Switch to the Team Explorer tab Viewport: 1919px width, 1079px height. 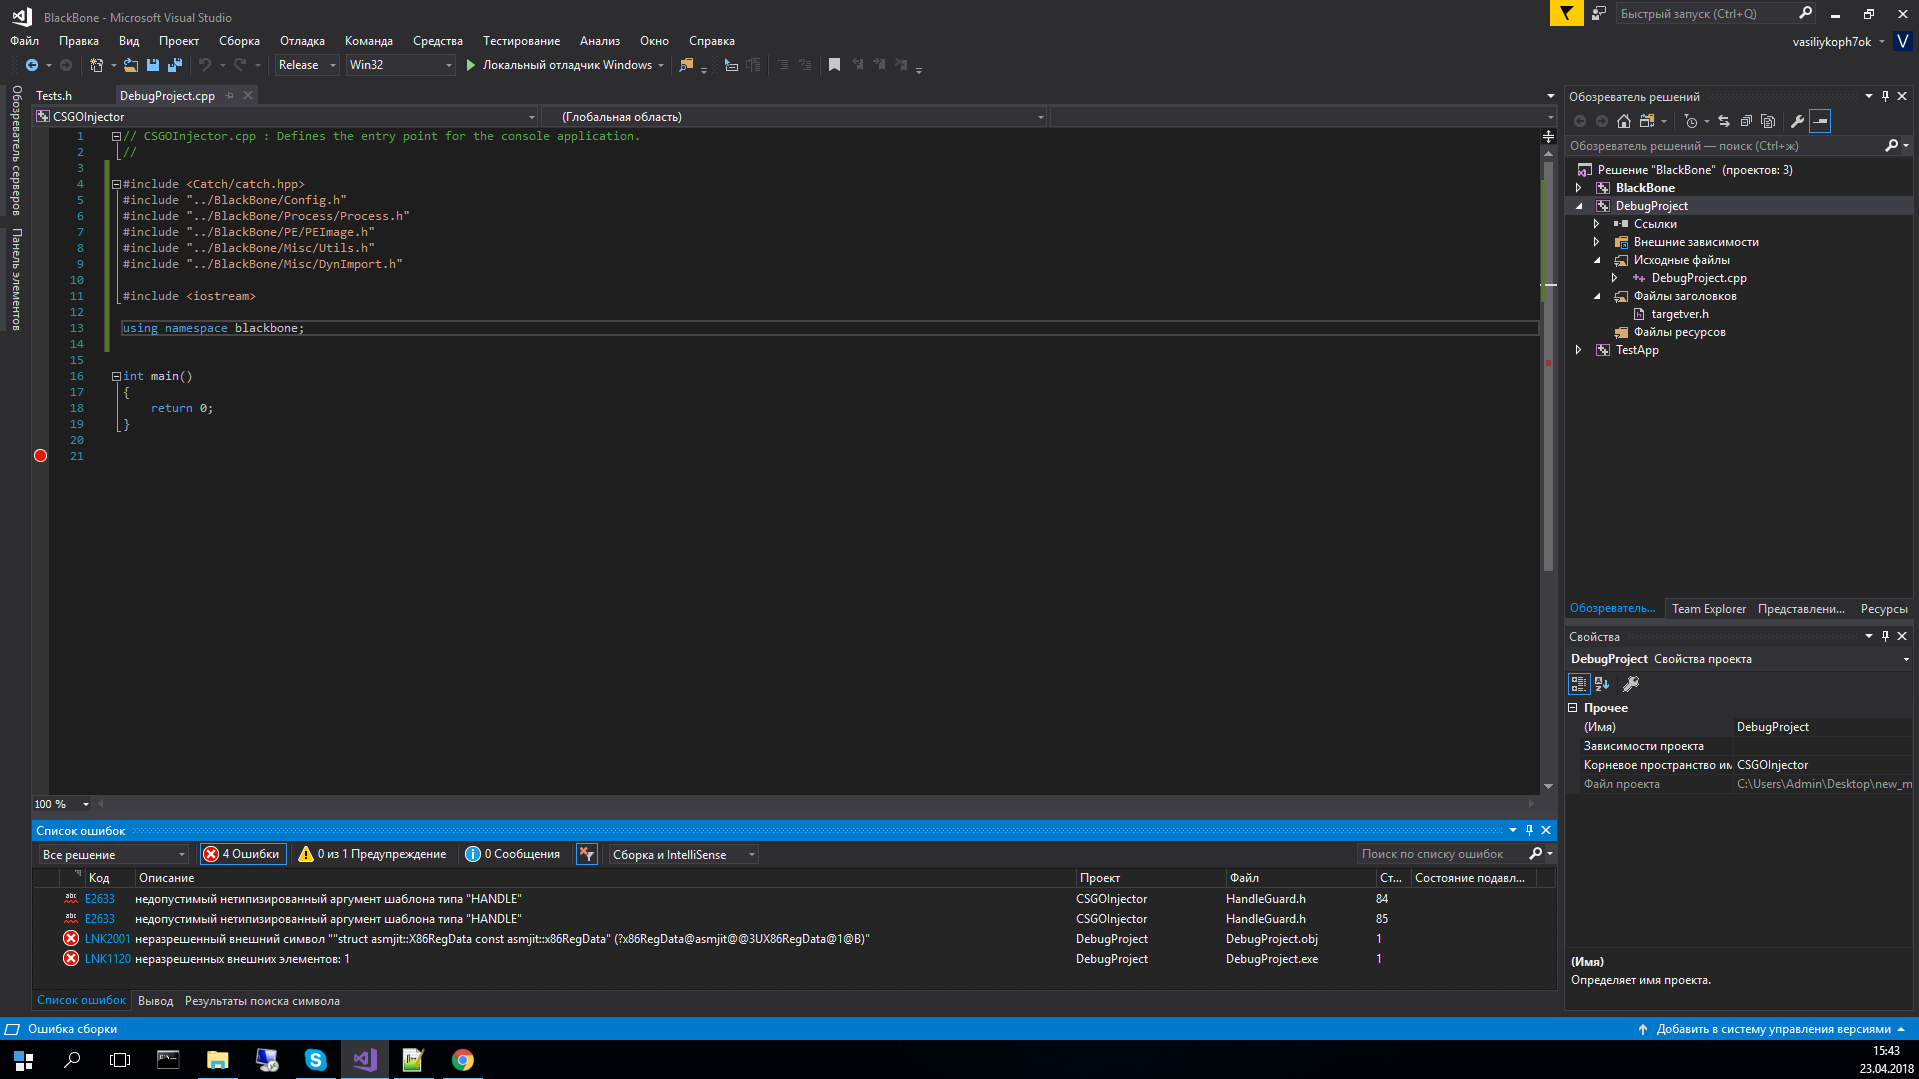coord(1708,608)
